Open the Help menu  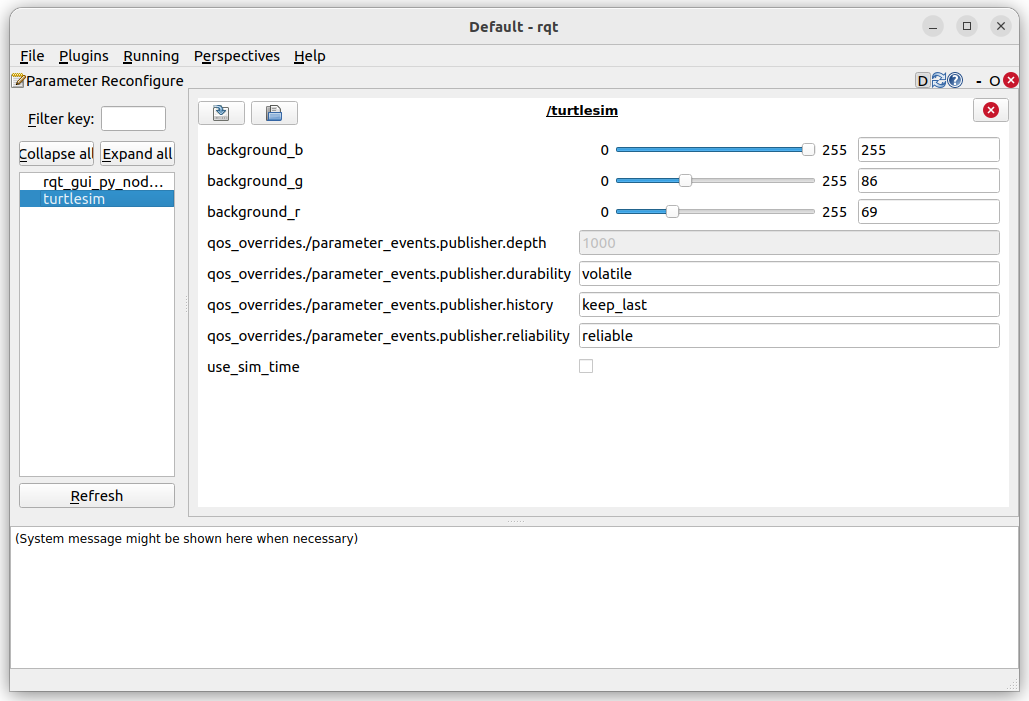310,56
